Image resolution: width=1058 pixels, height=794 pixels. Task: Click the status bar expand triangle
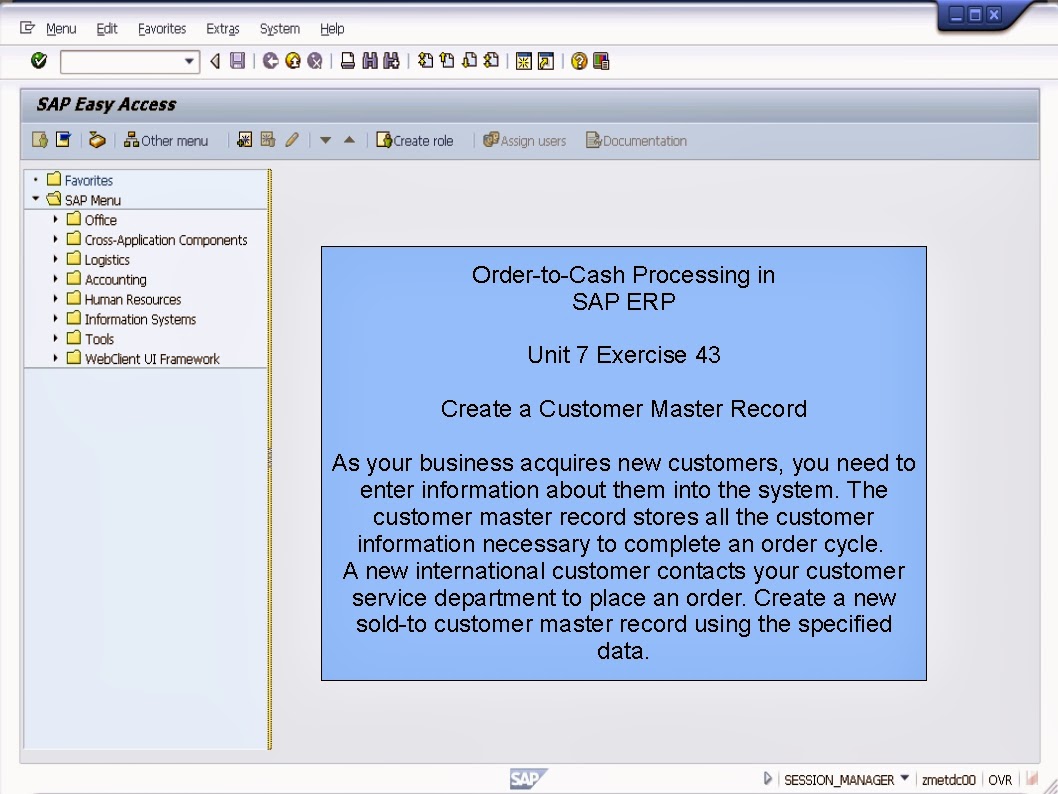pos(767,778)
